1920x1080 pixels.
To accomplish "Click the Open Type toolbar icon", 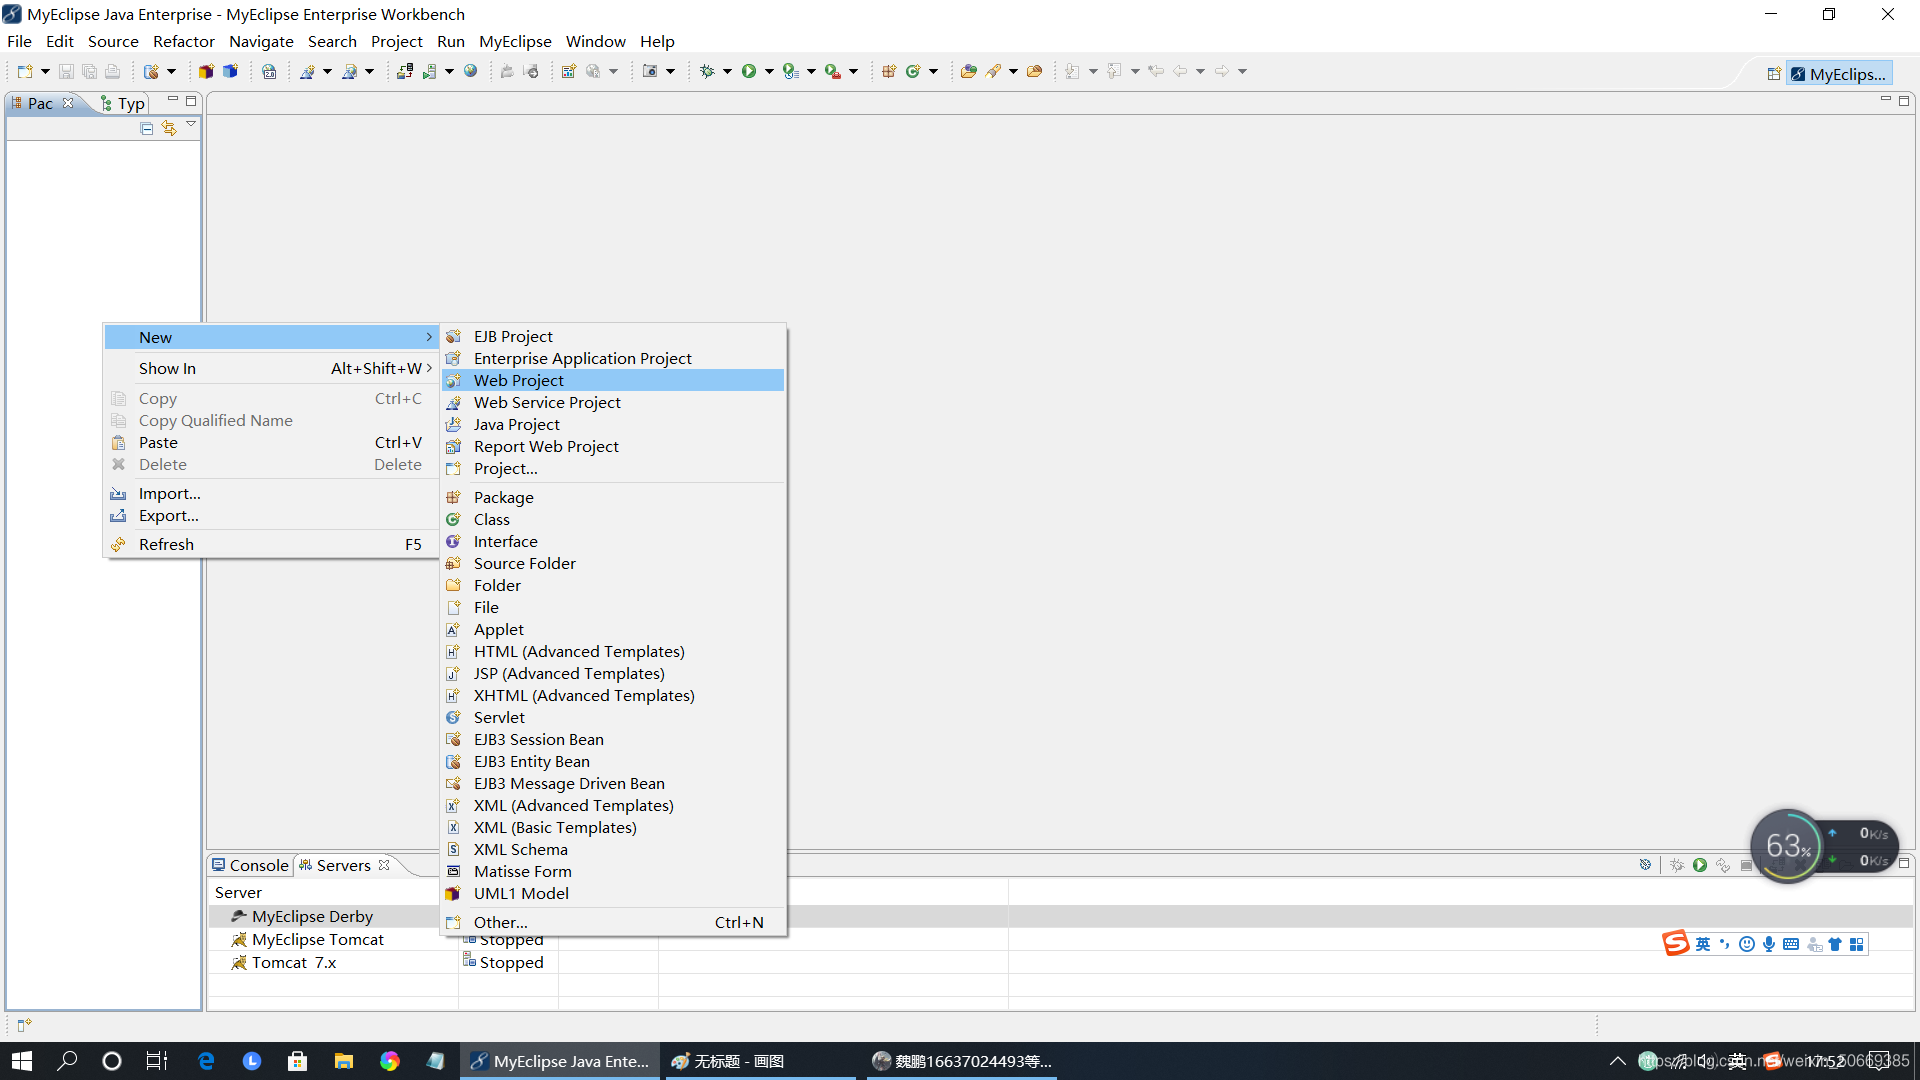I will click(x=968, y=71).
